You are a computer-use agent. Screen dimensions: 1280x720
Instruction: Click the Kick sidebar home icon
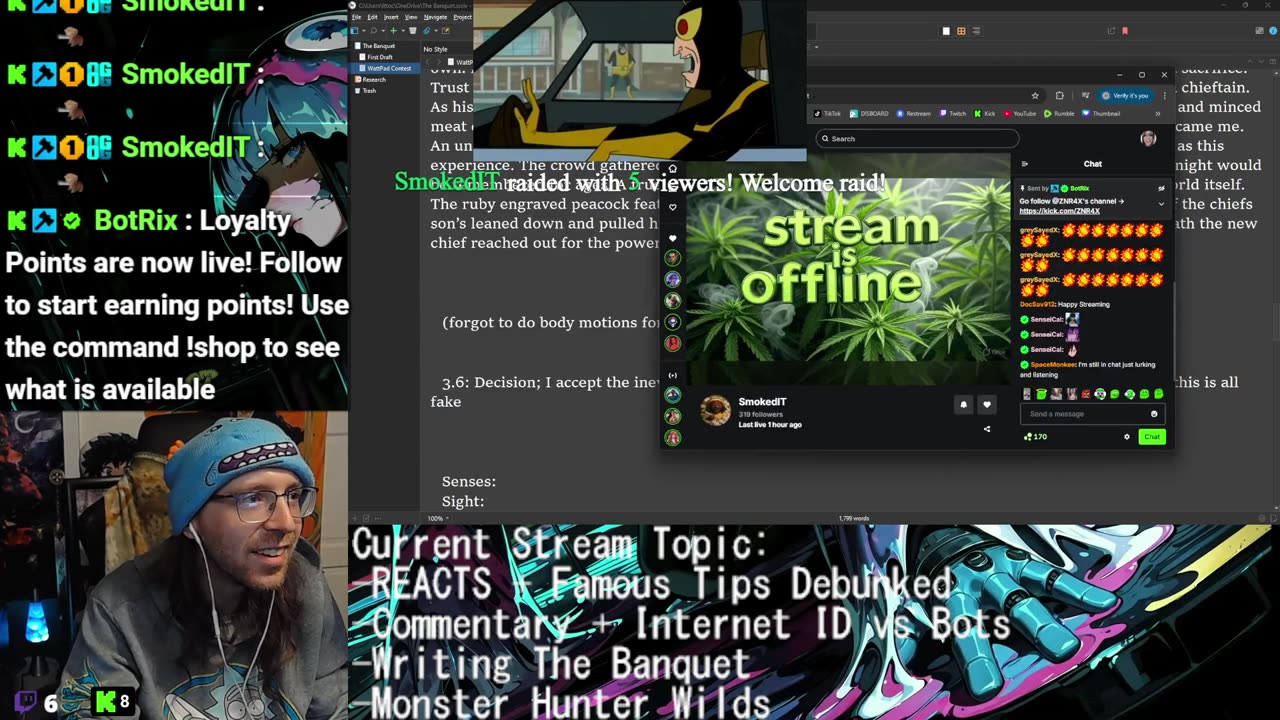673,168
